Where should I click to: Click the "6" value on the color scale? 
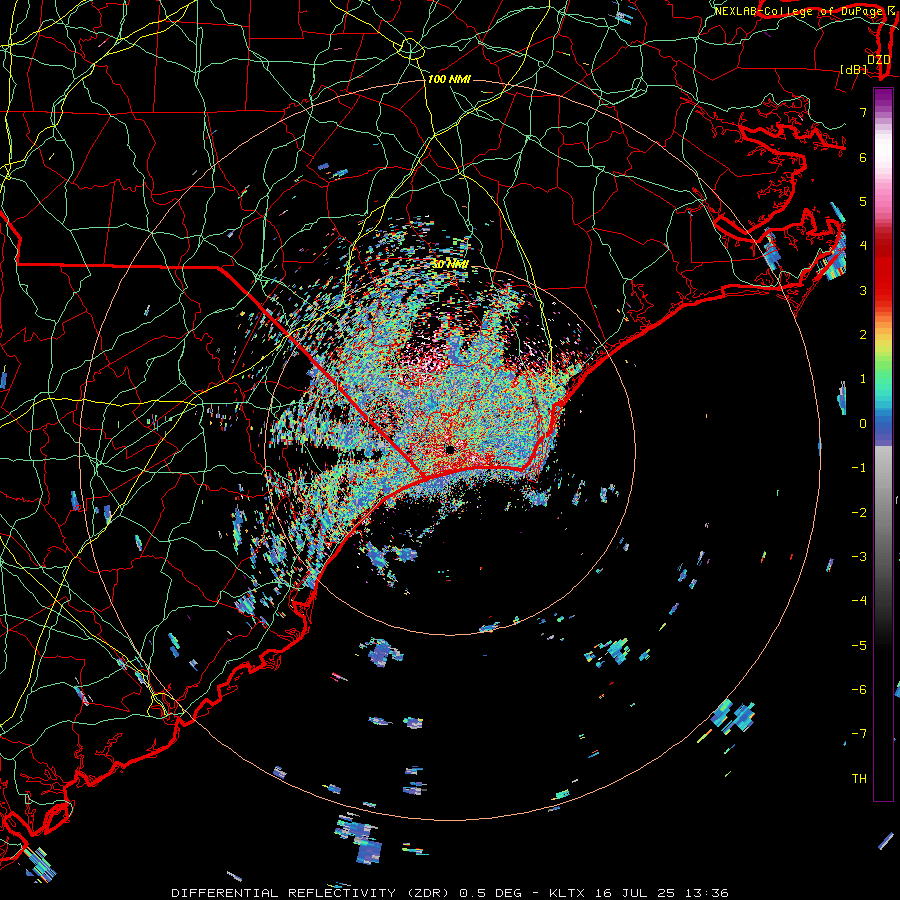tap(863, 157)
